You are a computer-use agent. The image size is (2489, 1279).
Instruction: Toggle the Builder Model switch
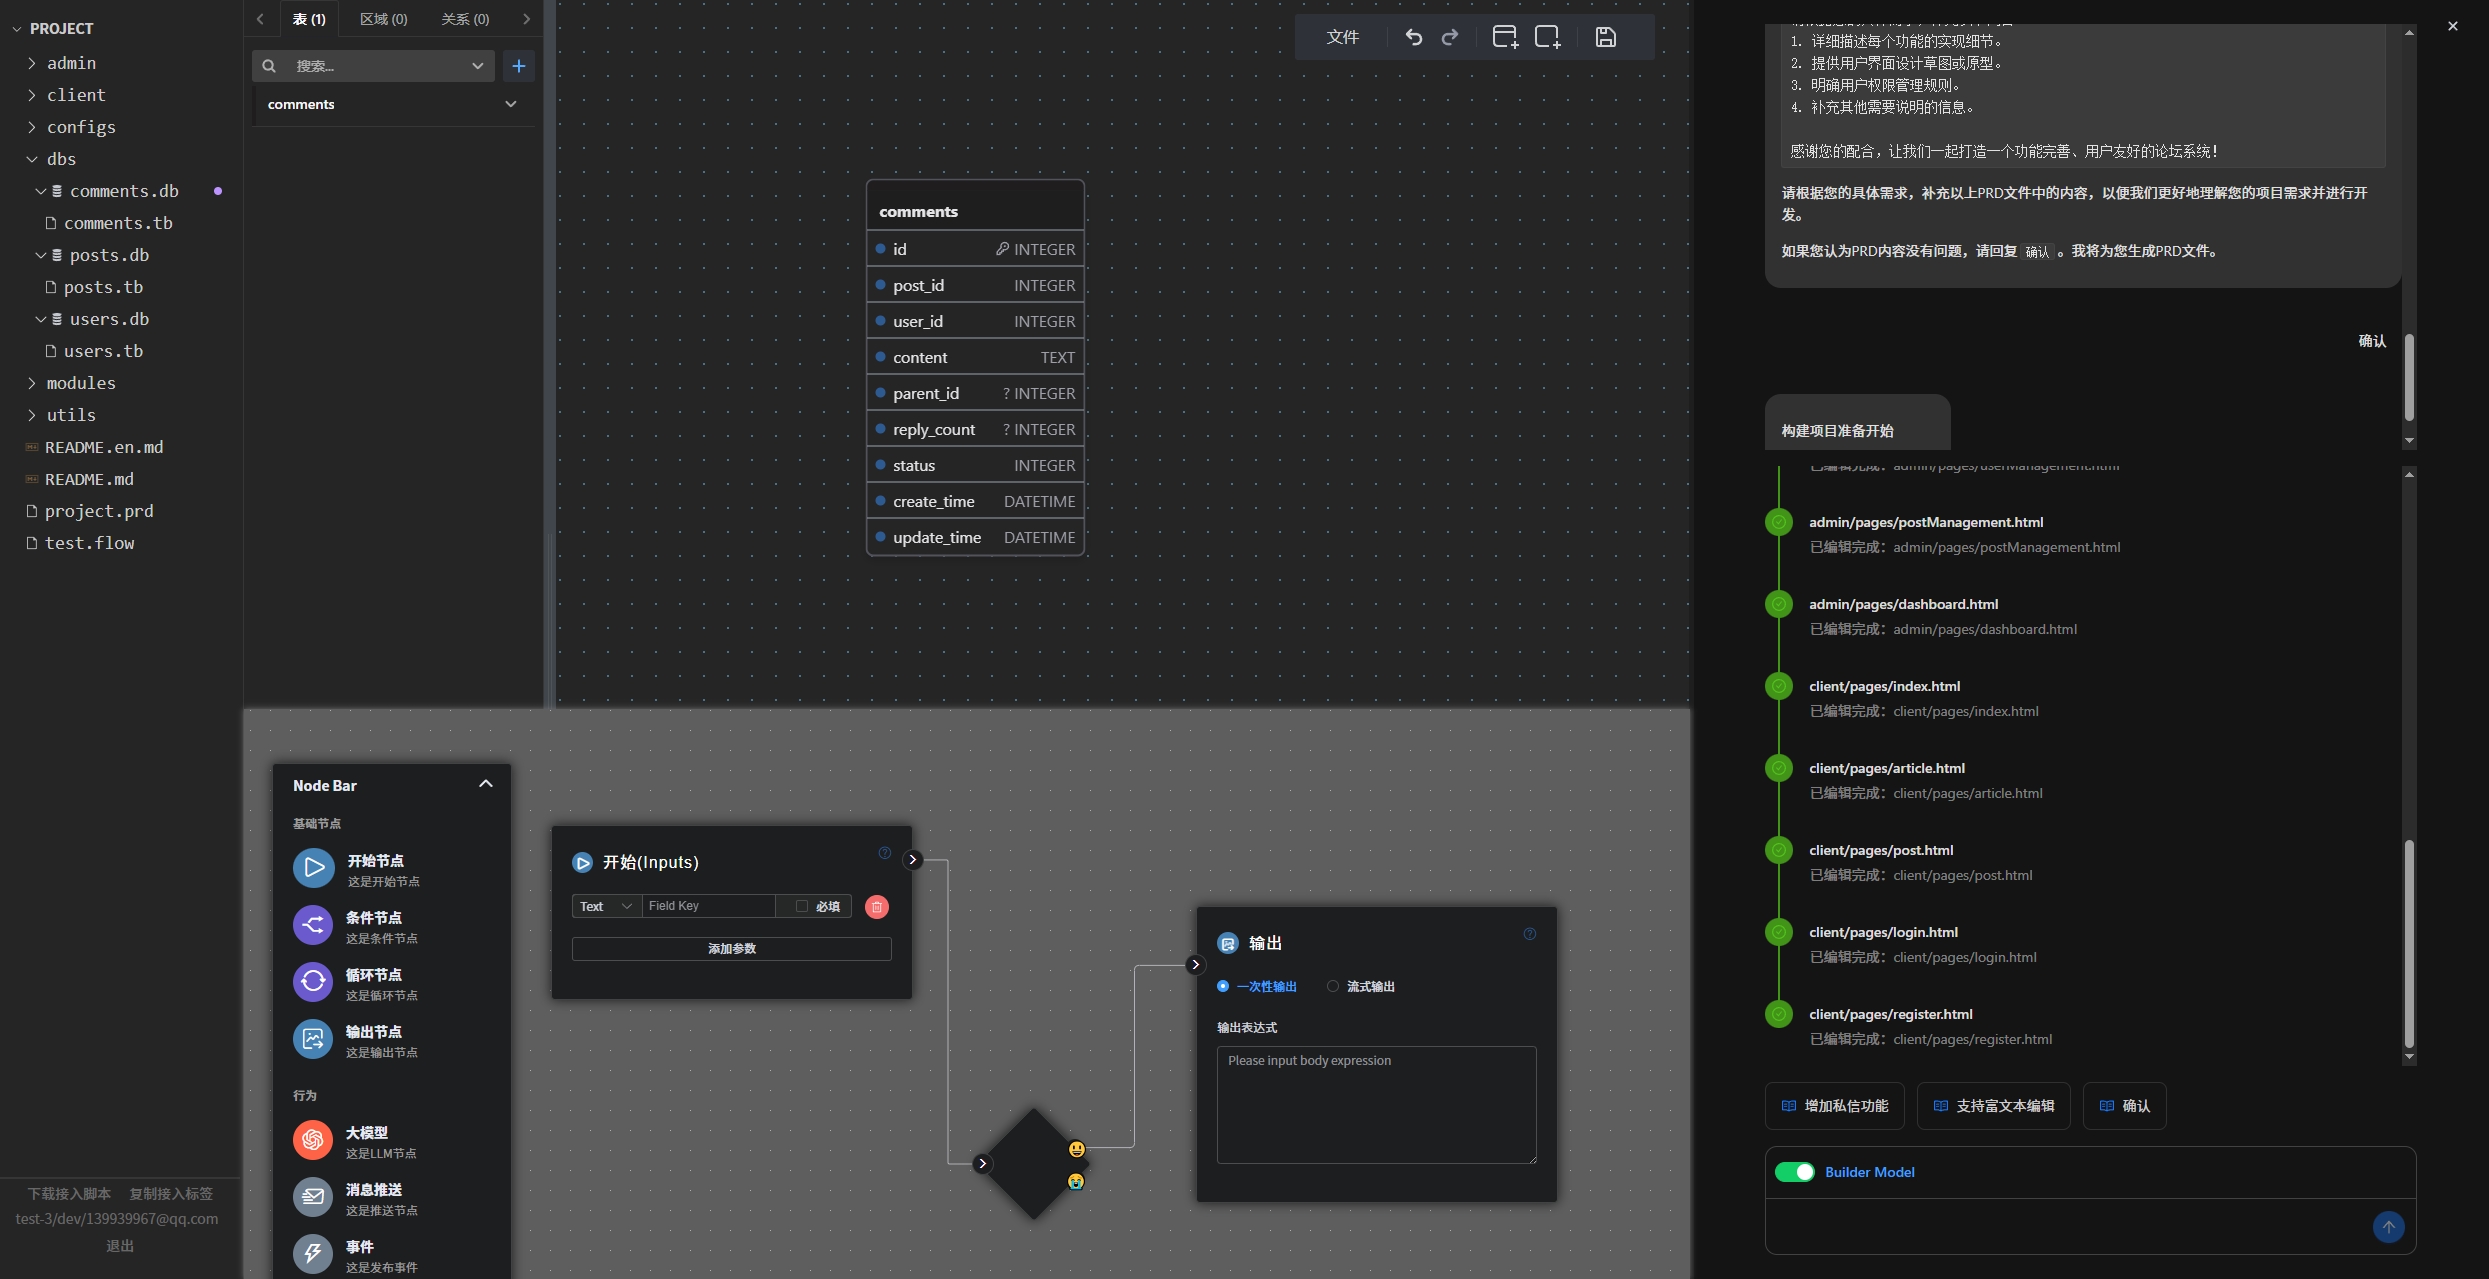click(1794, 1172)
